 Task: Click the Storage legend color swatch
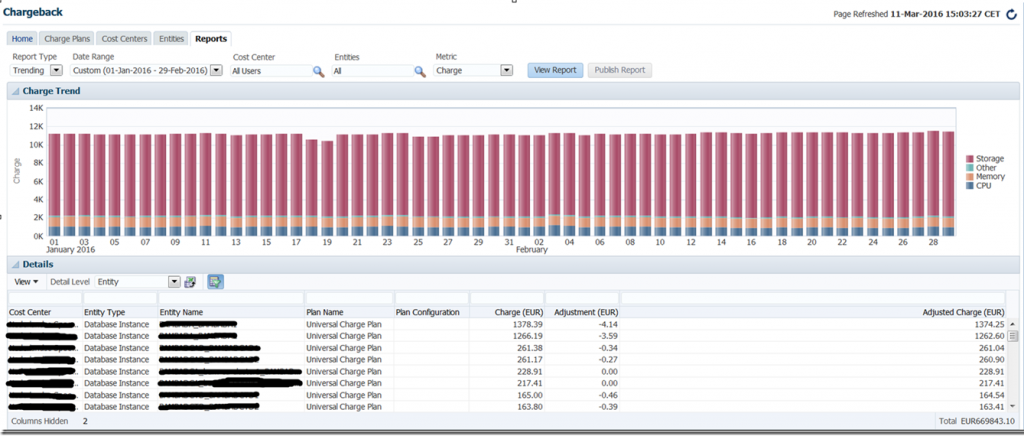pyautogui.click(x=969, y=159)
